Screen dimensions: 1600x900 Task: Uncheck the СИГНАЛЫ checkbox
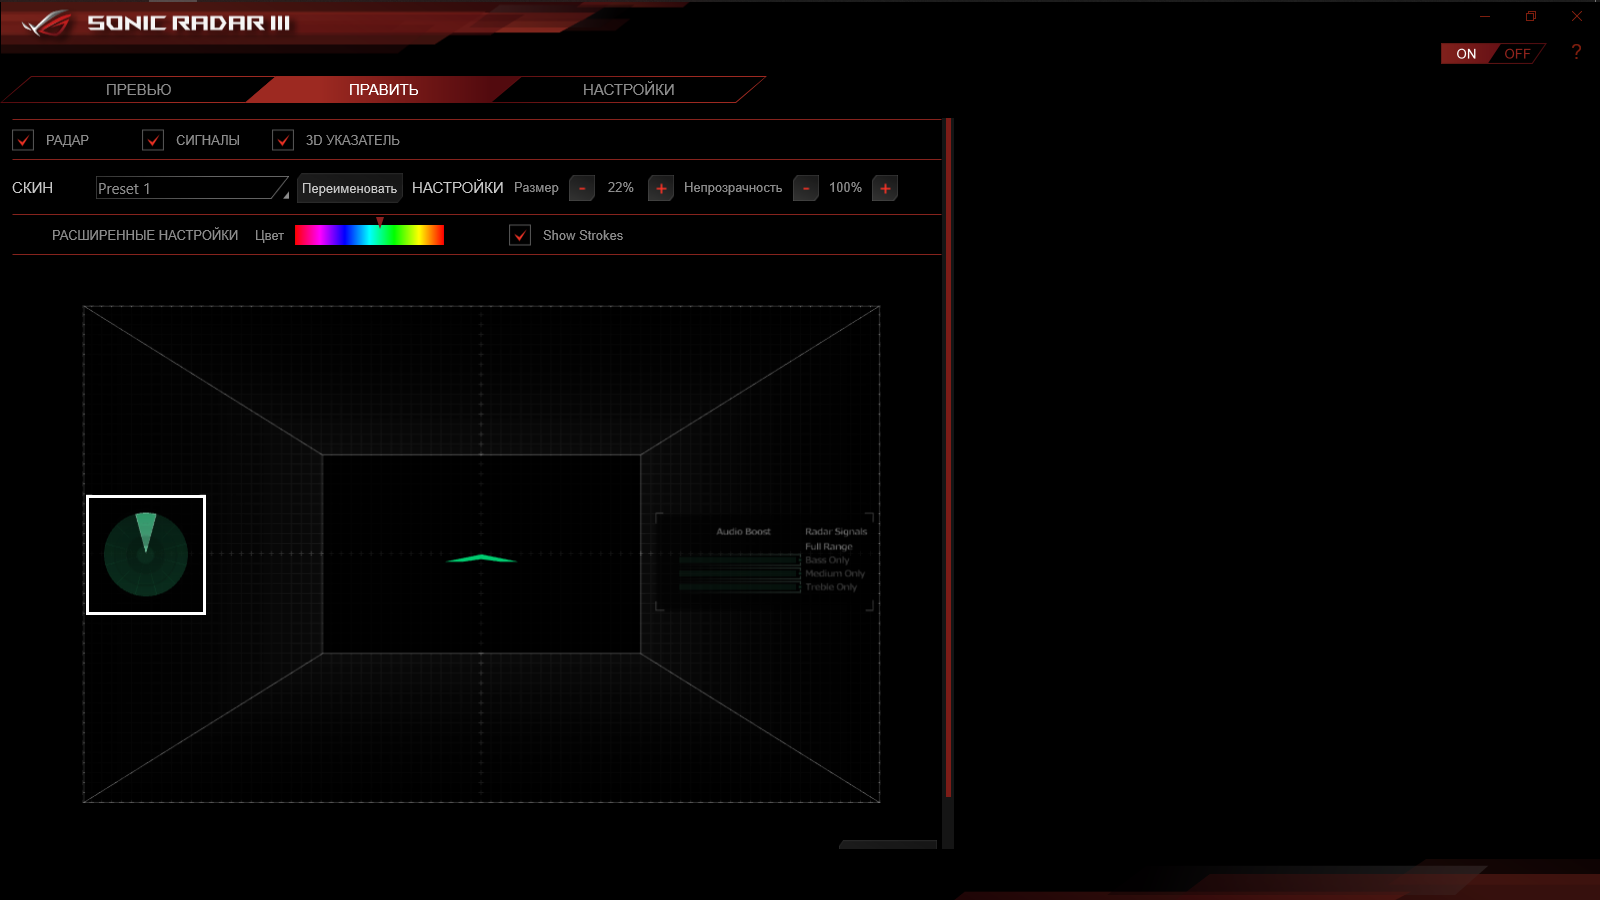(153, 140)
